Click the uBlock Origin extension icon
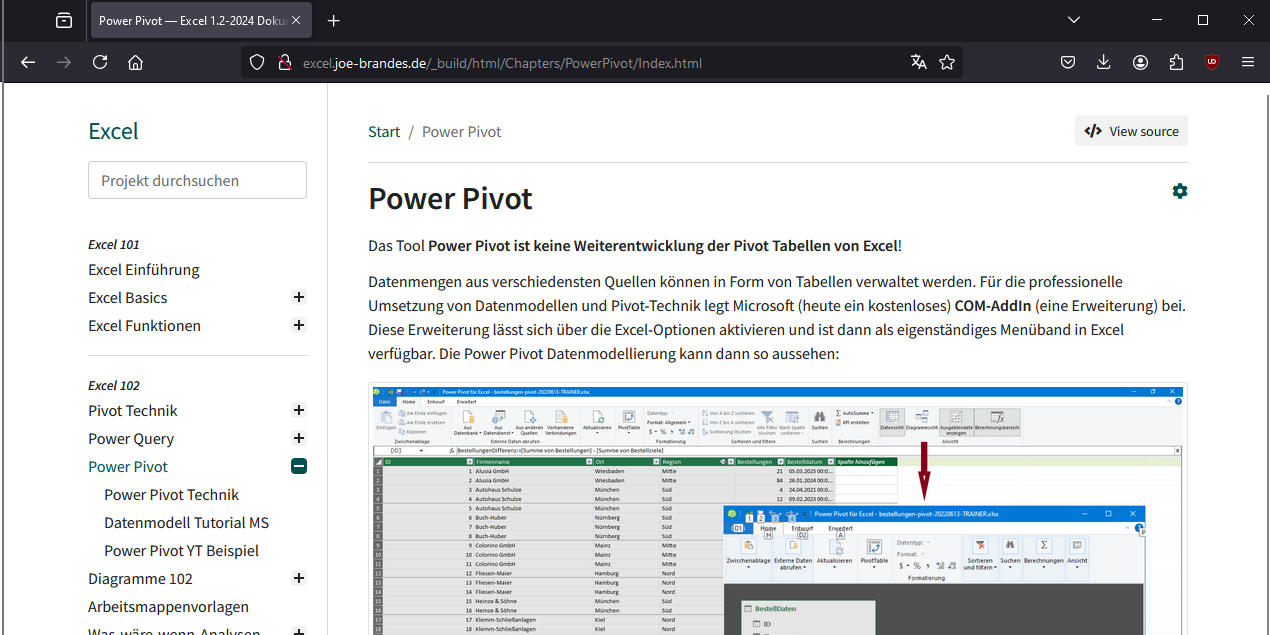The image size is (1270, 635). pos(1212,62)
